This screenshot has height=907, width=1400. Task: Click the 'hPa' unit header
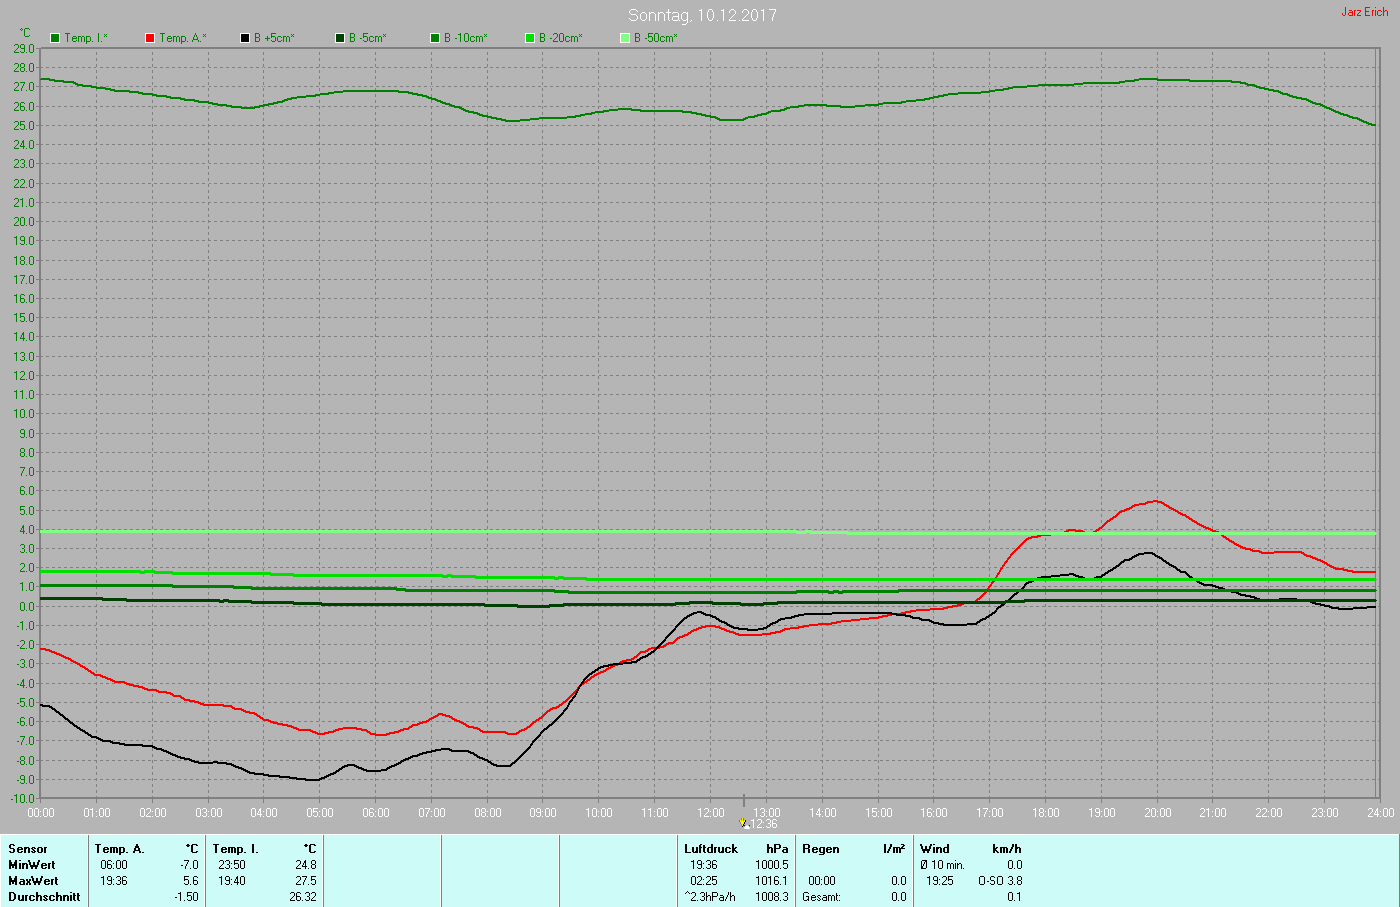pos(777,849)
